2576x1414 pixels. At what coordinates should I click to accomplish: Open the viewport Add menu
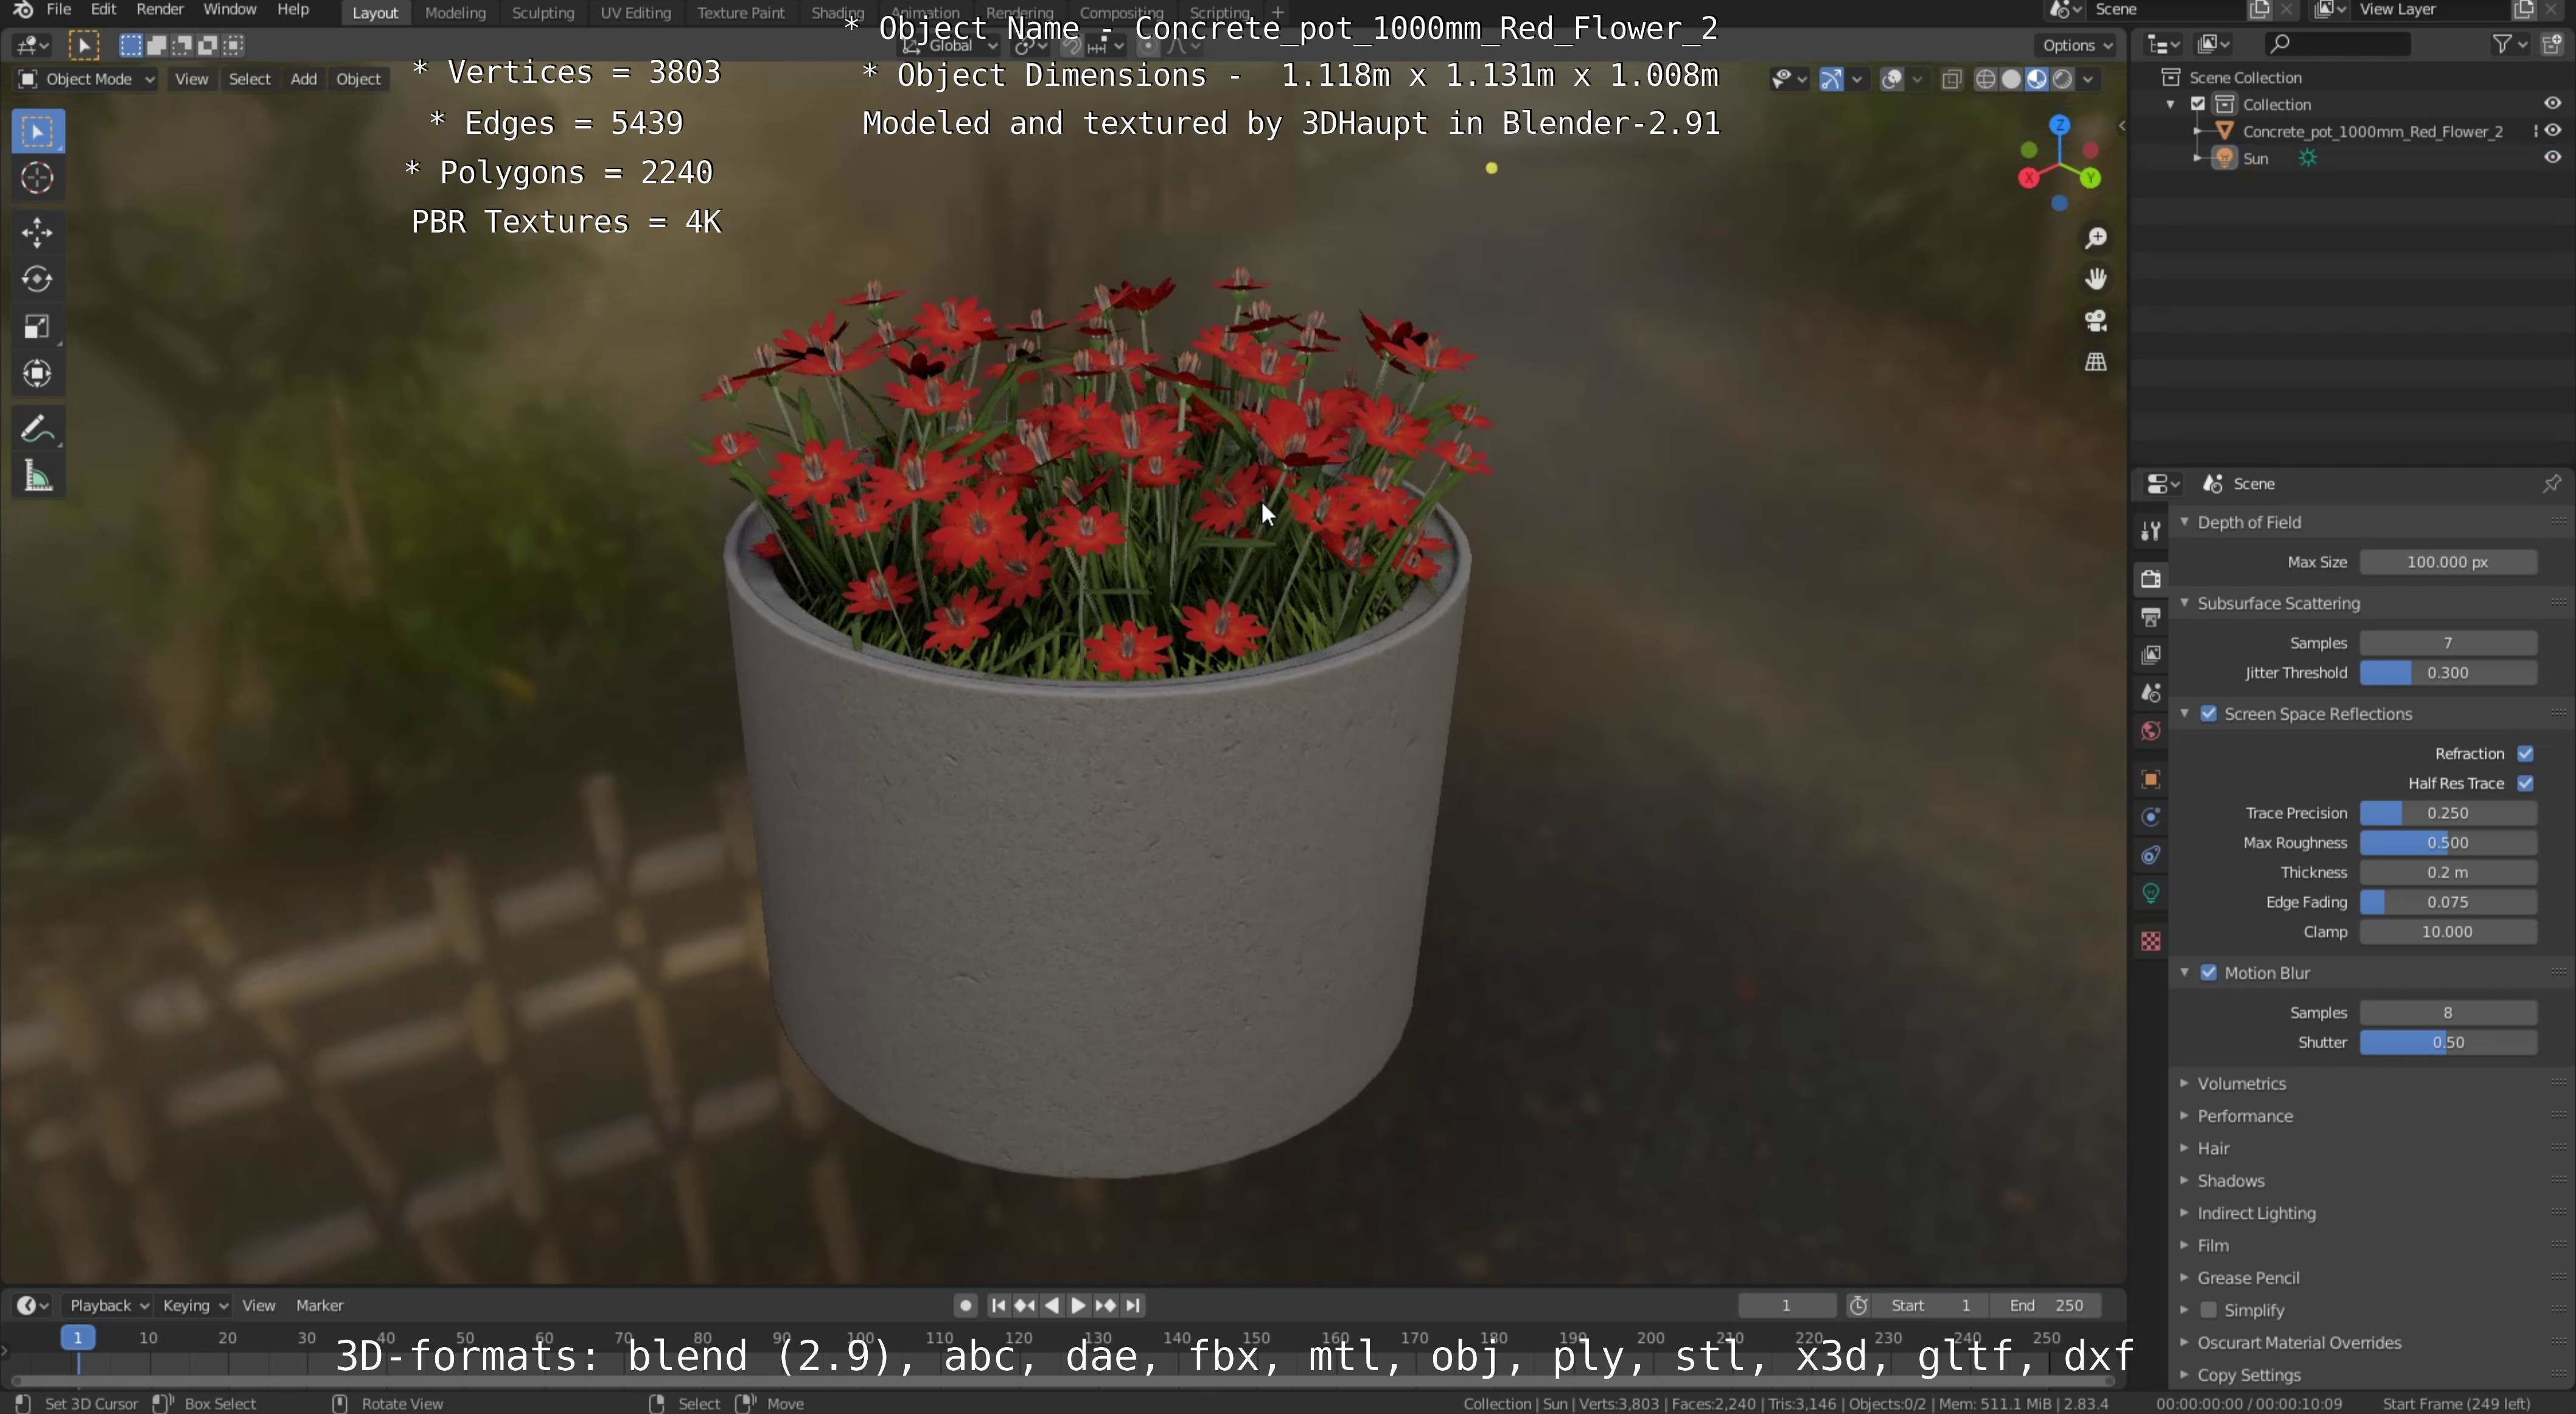coord(304,79)
